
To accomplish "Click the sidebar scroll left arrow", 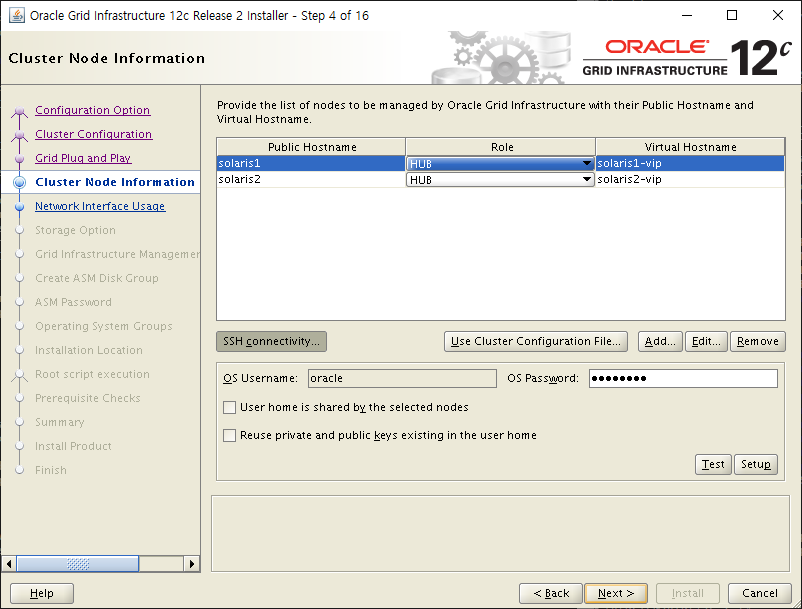I will coord(9,565).
